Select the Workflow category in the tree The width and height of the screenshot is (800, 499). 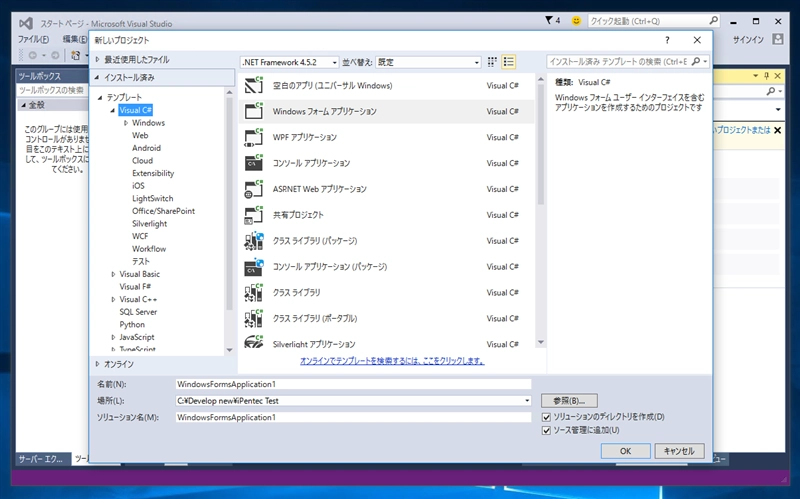(x=149, y=249)
